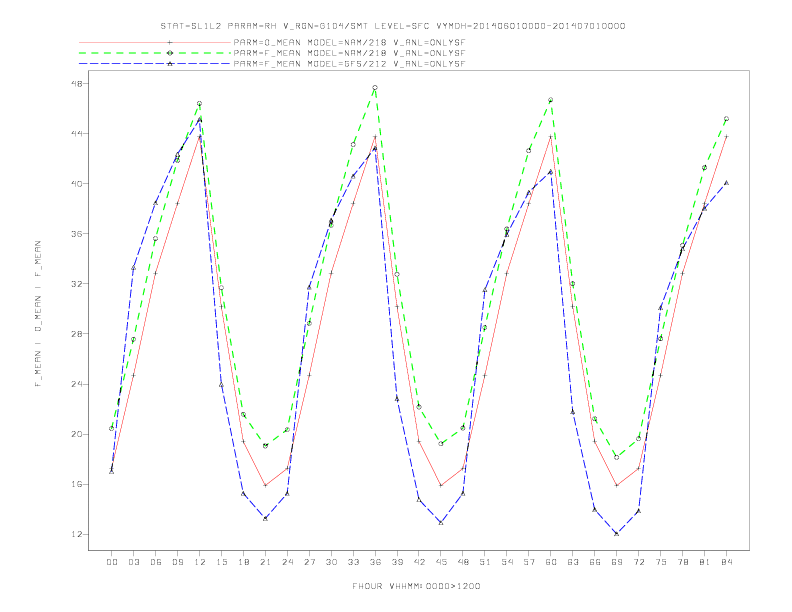Click the x-axis forecast hour label 30
The width and height of the screenshot is (792, 612).
331,562
